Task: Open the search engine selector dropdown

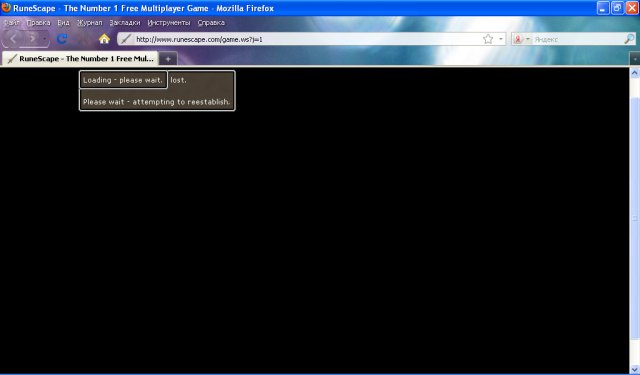Action: (521, 39)
